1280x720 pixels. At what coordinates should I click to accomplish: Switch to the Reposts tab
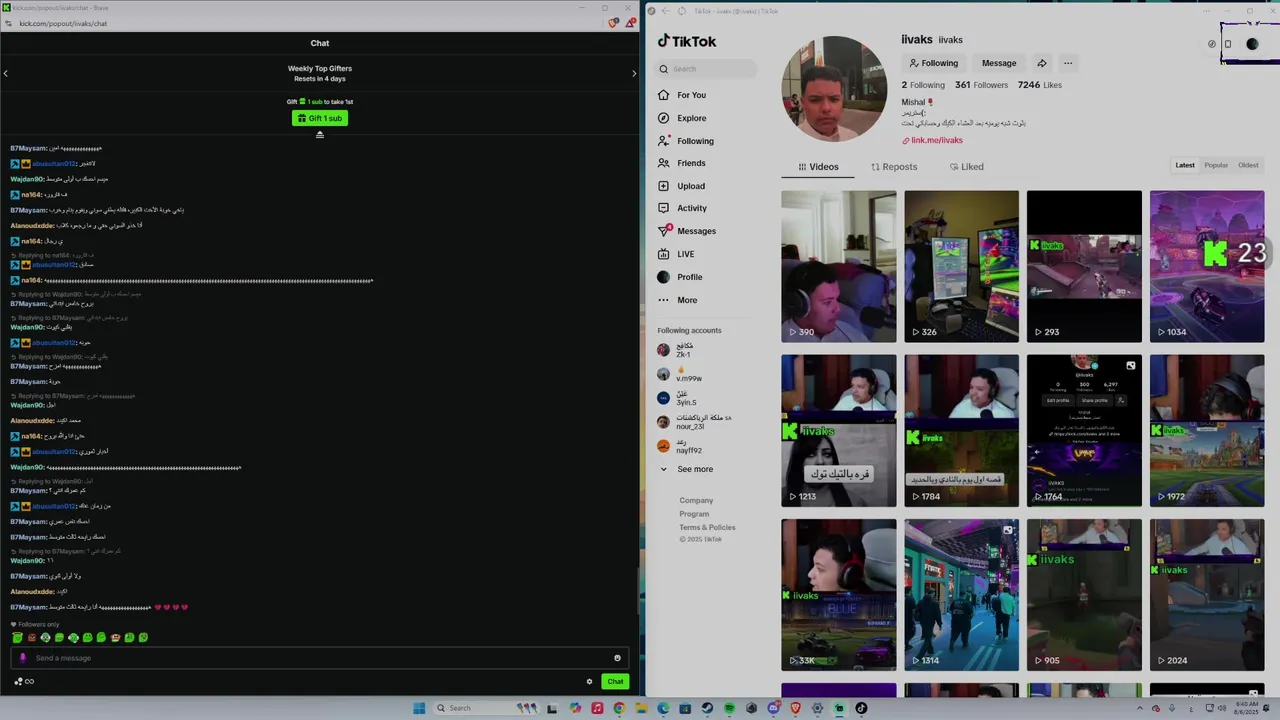[x=894, y=167]
